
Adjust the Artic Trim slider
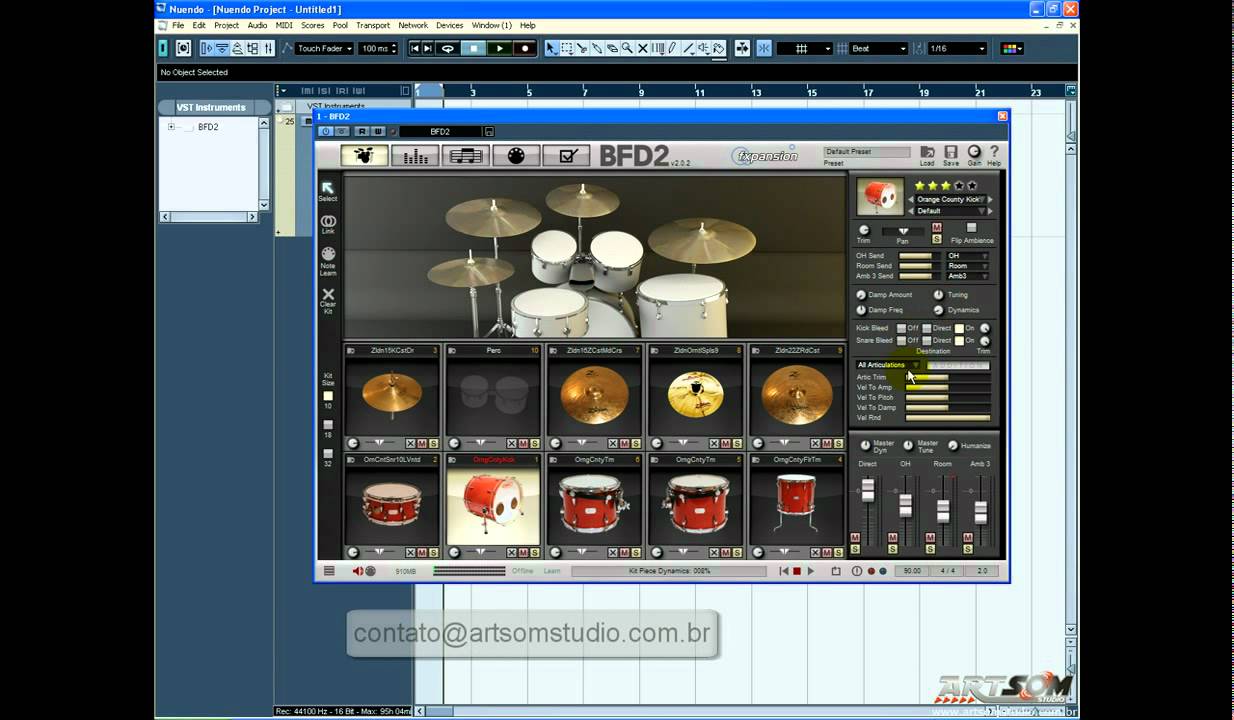point(947,377)
